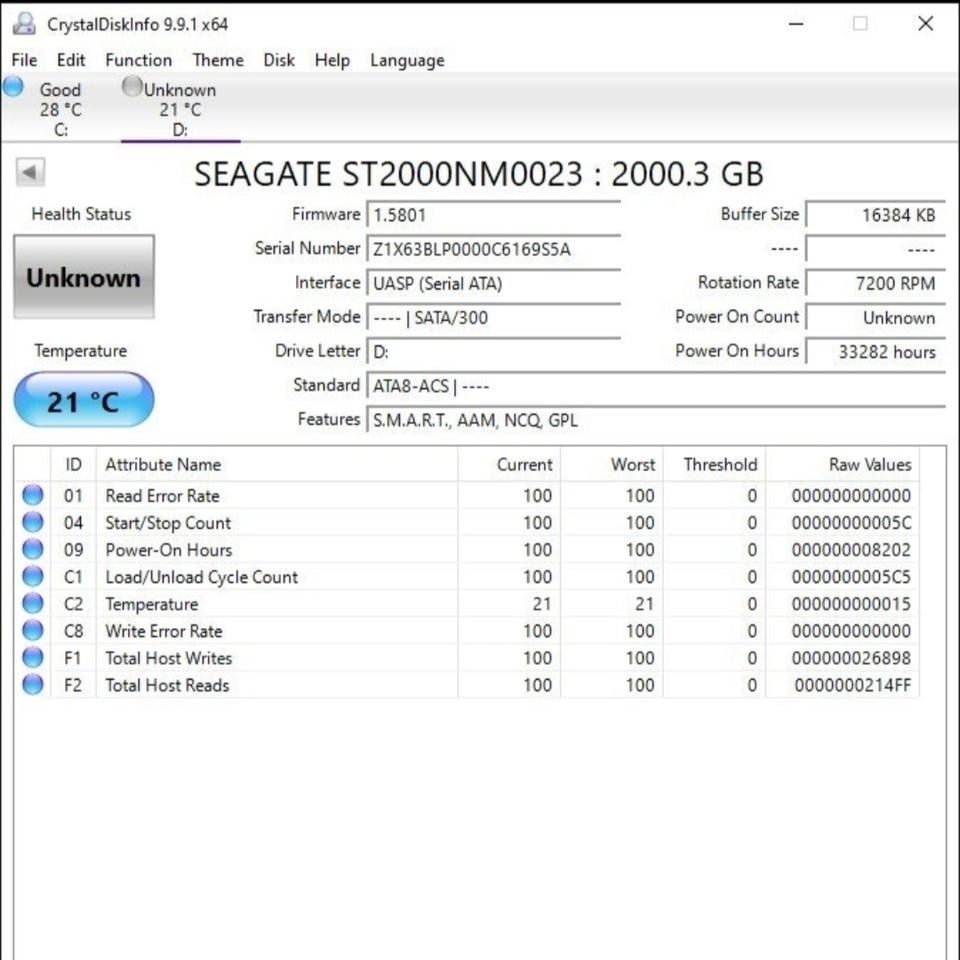The width and height of the screenshot is (960, 960).
Task: Select the Read Error Rate attribute name
Action: pyautogui.click(x=162, y=495)
